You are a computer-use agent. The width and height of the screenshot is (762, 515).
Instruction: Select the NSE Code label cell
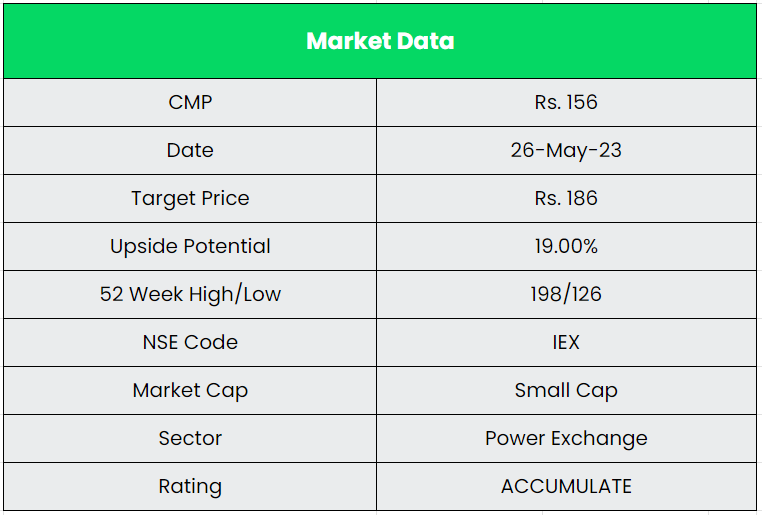point(190,342)
